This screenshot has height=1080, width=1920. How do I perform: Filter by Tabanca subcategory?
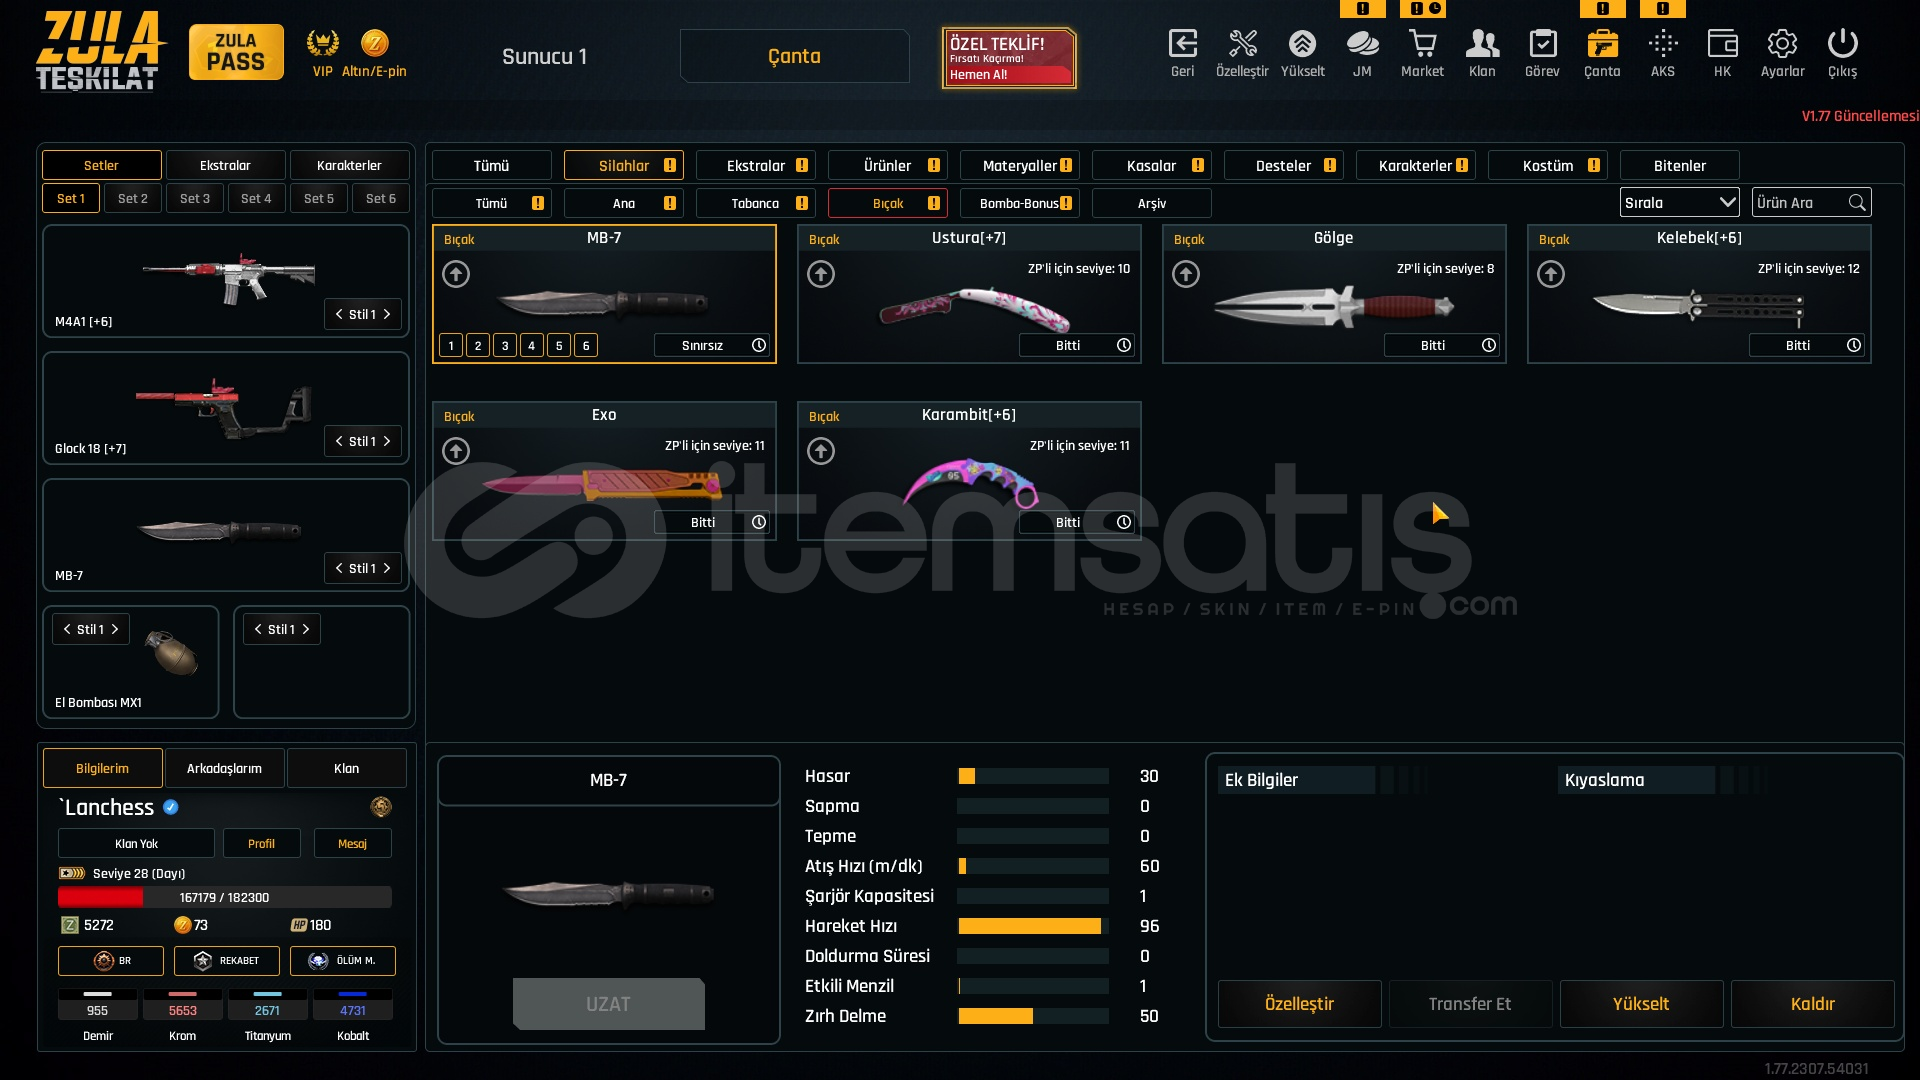(756, 203)
